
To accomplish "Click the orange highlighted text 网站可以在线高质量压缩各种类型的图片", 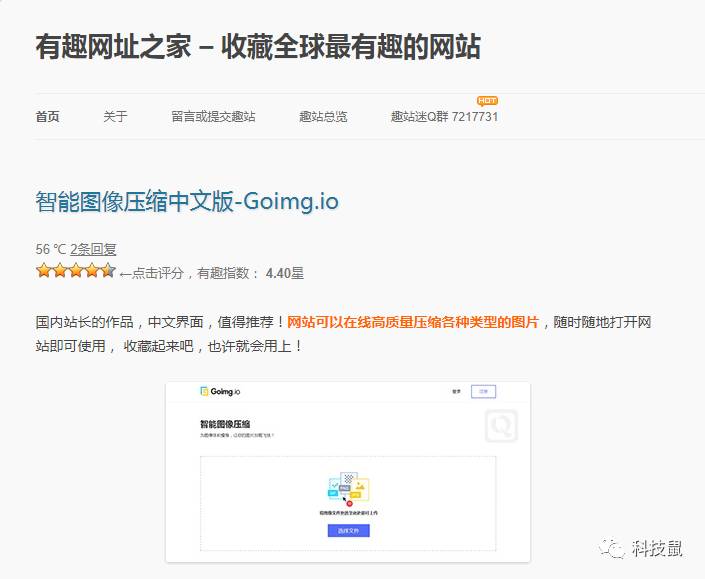I will [x=413, y=322].
